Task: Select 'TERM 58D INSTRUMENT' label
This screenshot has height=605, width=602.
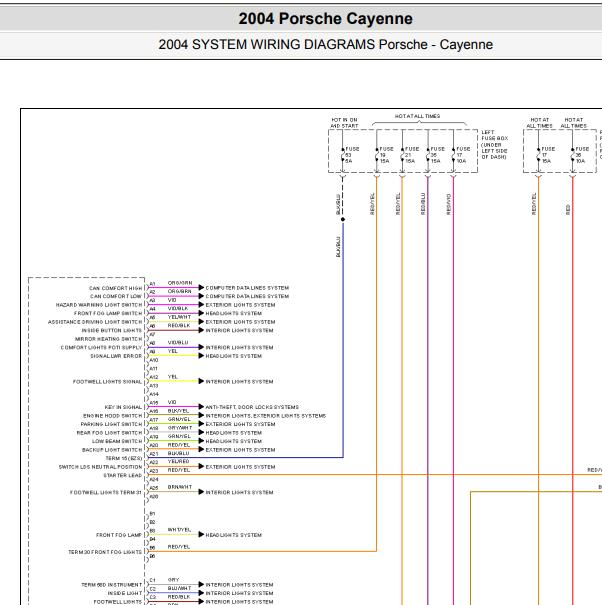Action: coord(112,585)
